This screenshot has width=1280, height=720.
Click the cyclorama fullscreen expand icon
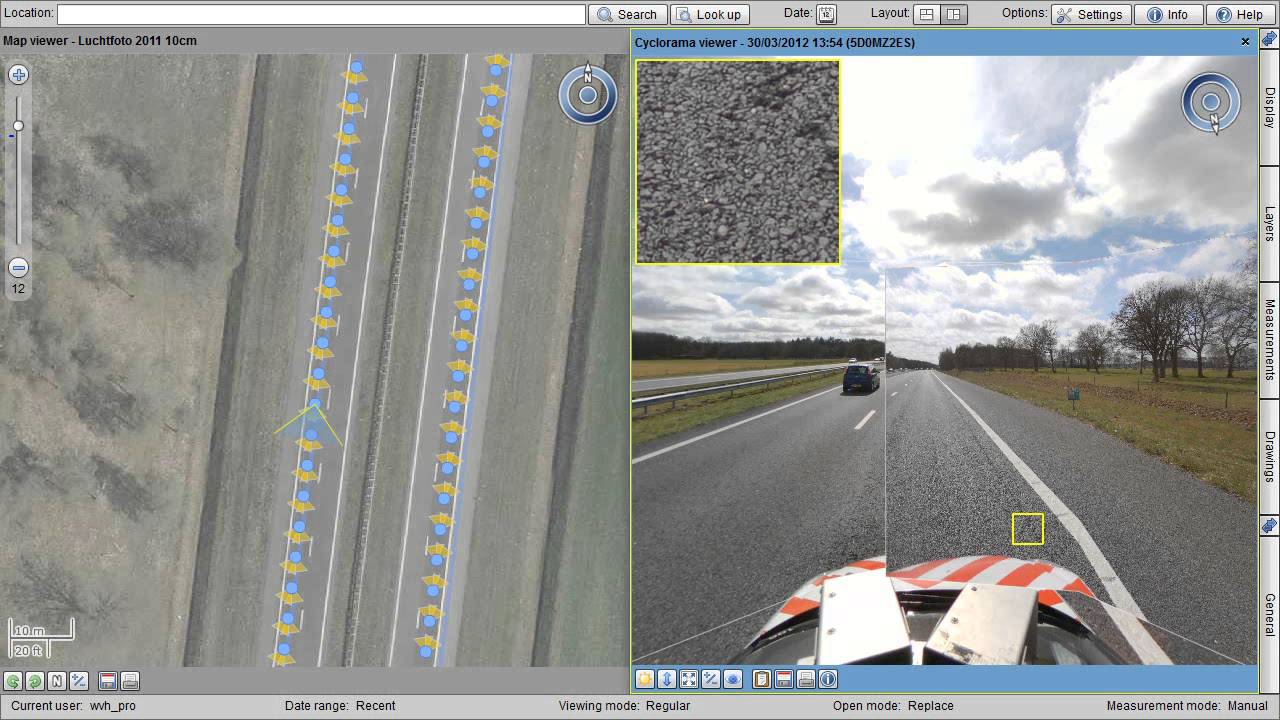tap(689, 679)
